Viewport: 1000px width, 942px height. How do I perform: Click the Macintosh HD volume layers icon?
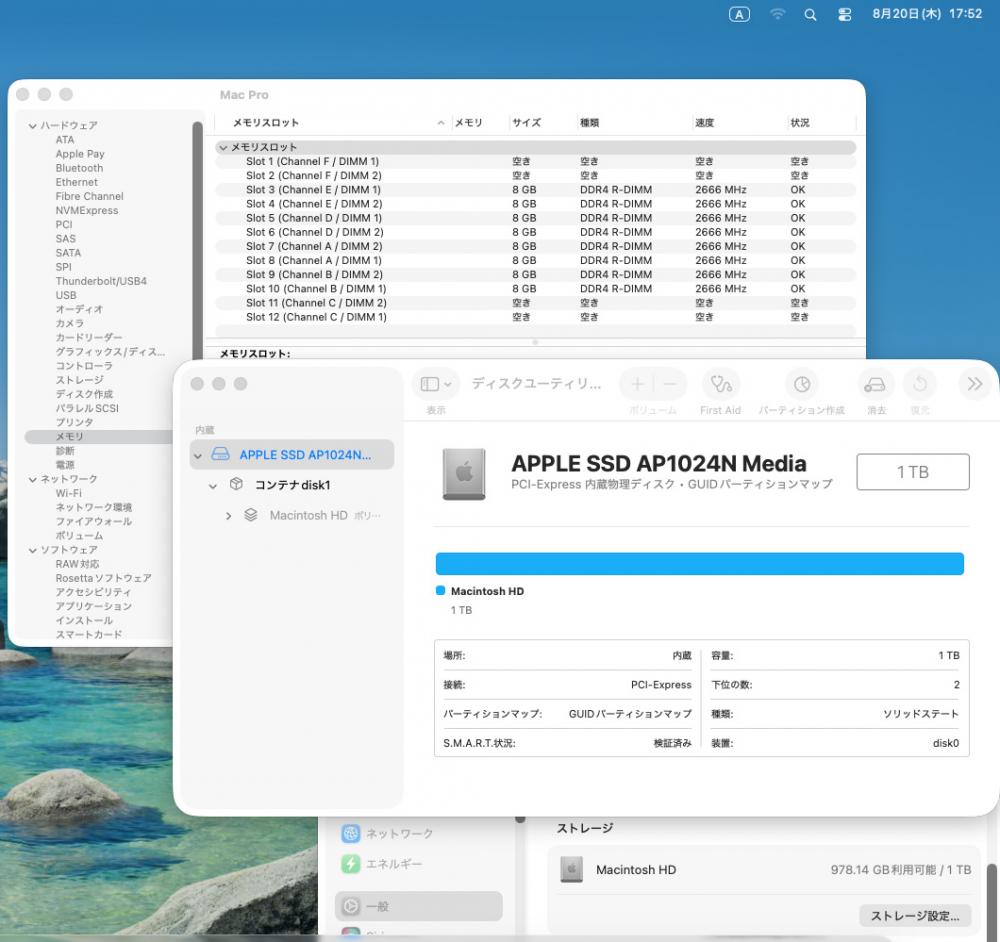[251, 515]
